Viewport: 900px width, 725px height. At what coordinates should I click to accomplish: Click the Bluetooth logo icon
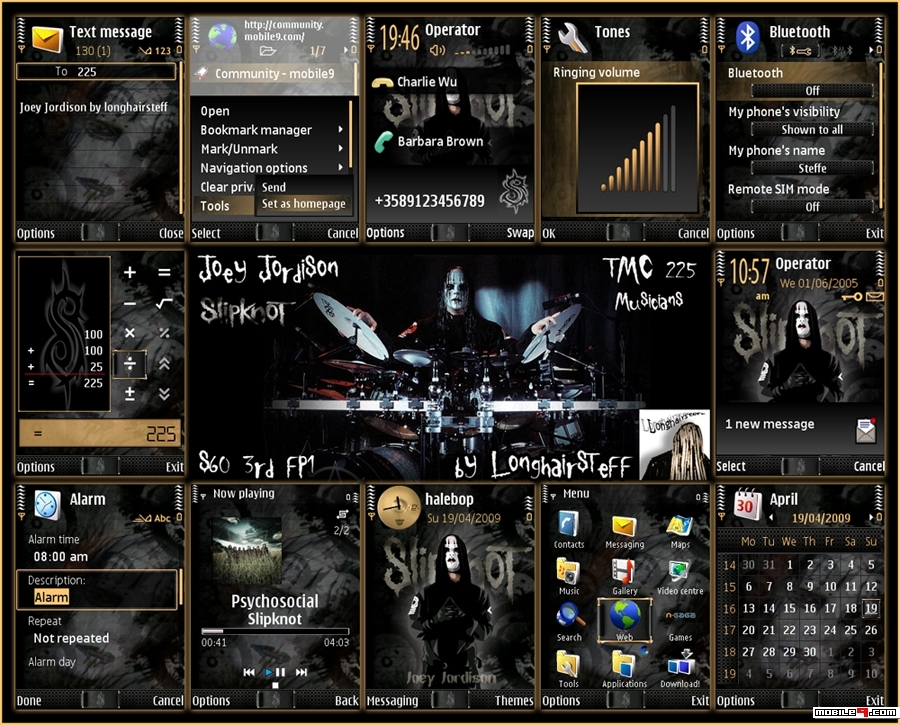[747, 37]
